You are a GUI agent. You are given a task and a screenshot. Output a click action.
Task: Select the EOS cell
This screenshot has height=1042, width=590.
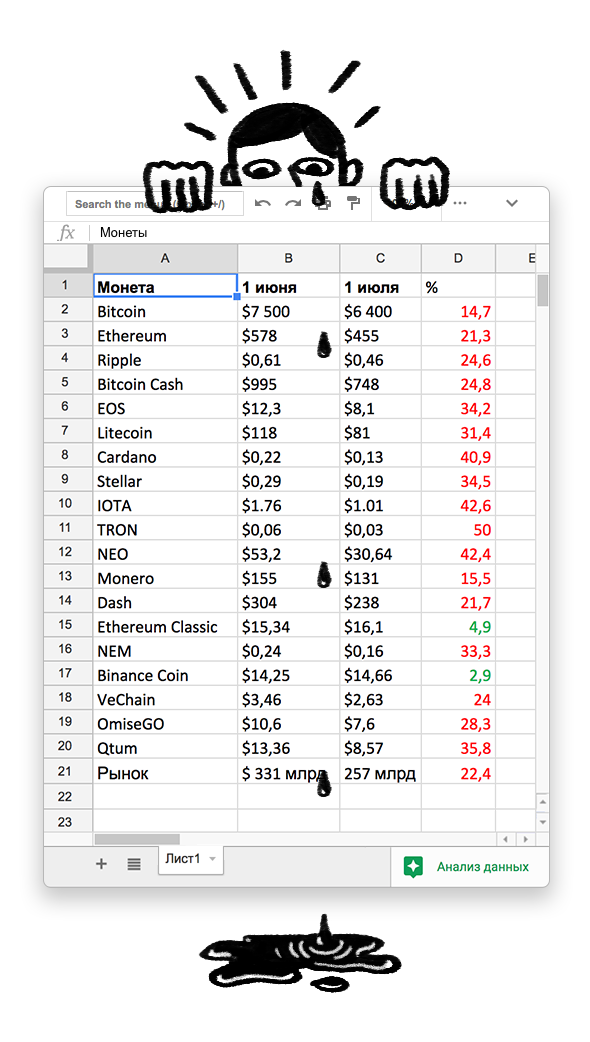pos(165,408)
